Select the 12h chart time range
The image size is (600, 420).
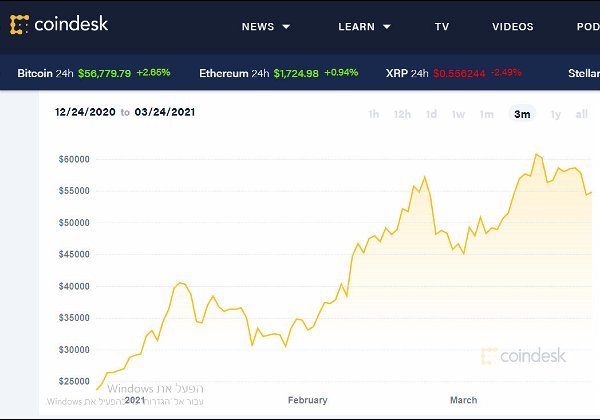(402, 114)
